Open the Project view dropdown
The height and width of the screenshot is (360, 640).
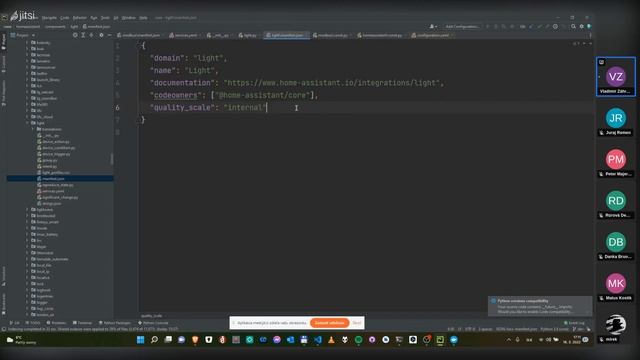23,35
